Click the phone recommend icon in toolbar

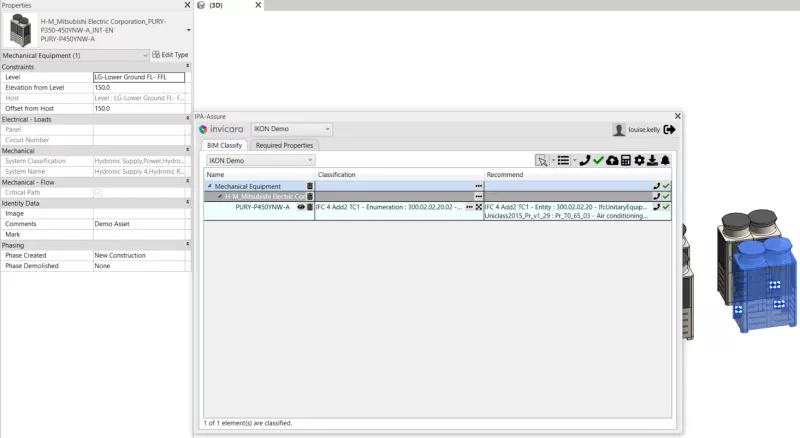coord(585,161)
